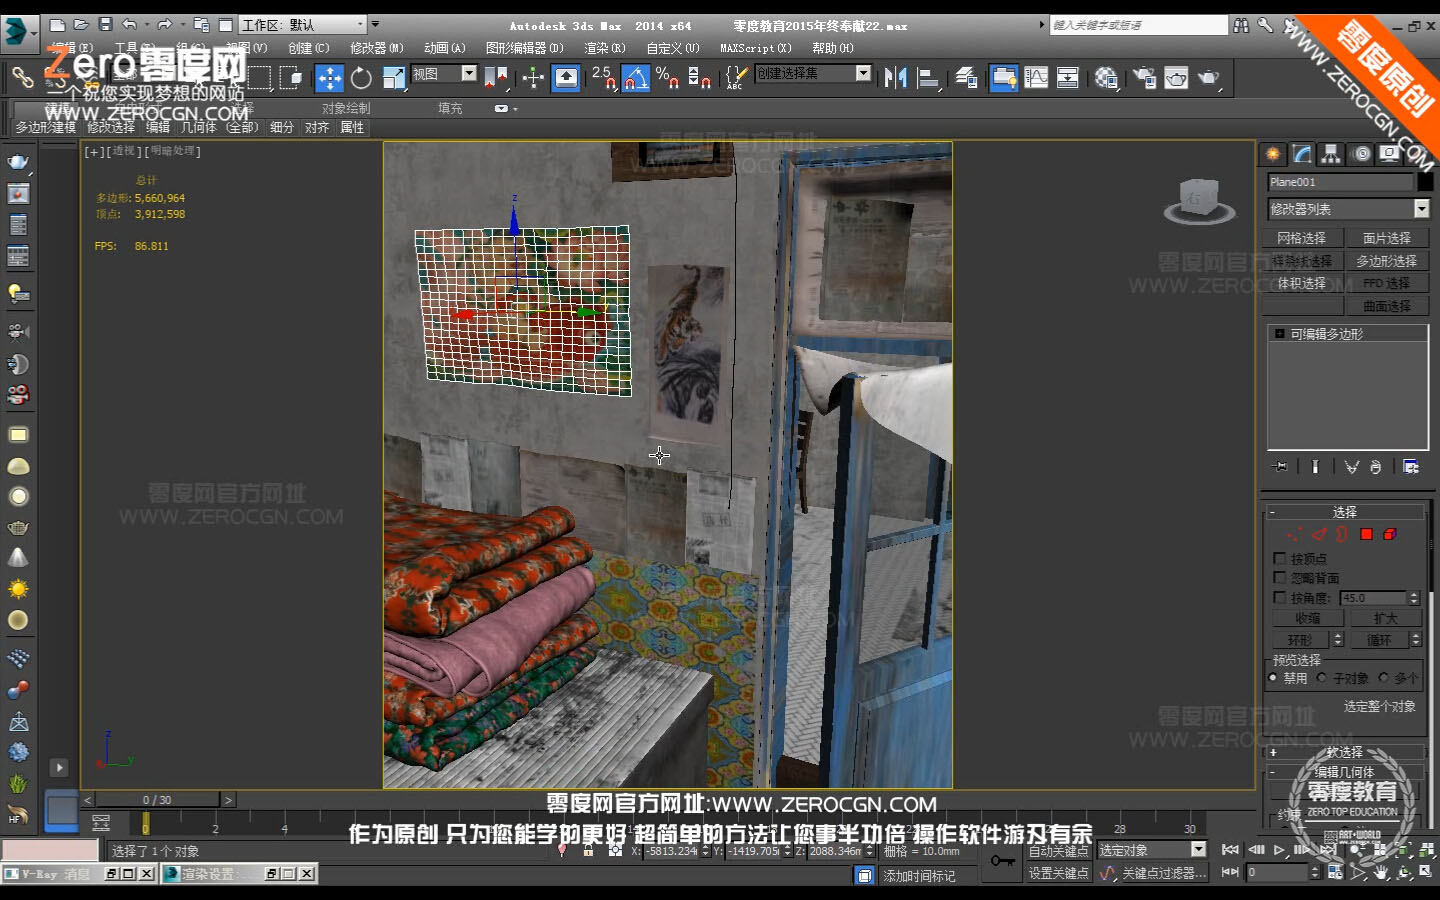This screenshot has width=1440, height=900.
Task: Collapse the 选择 rollout
Action: (1345, 512)
